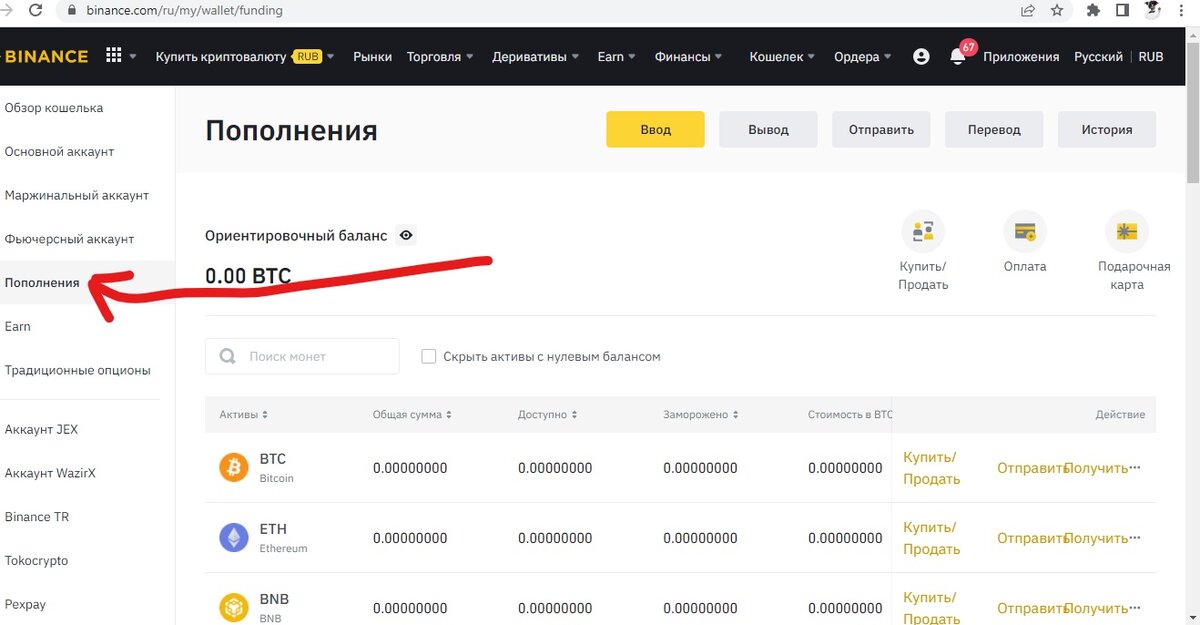Focus the Поиск монет search field

[x=302, y=356]
